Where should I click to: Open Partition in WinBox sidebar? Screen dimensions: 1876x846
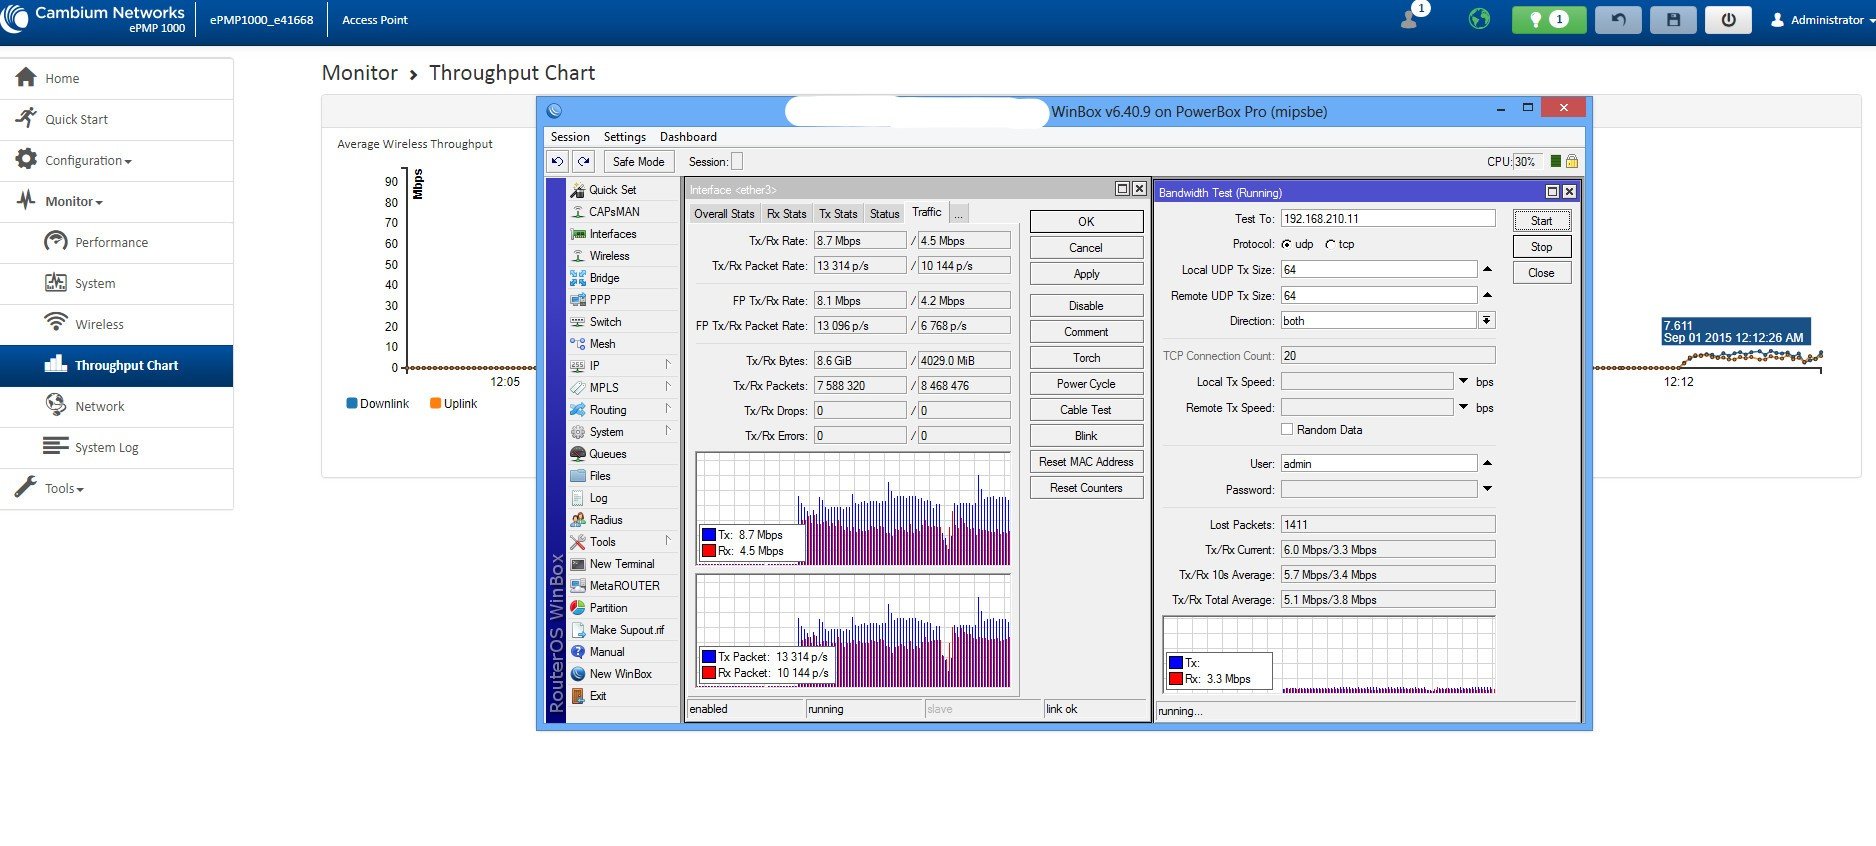(608, 608)
